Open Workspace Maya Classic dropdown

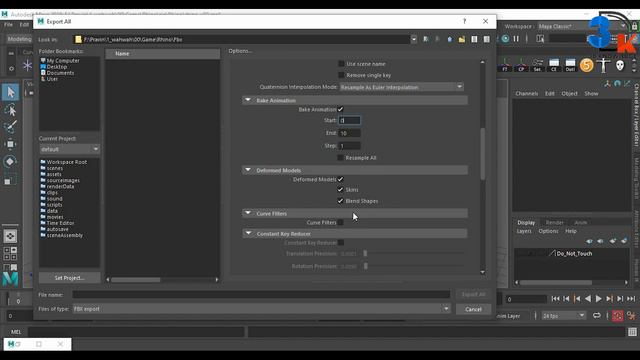582,26
